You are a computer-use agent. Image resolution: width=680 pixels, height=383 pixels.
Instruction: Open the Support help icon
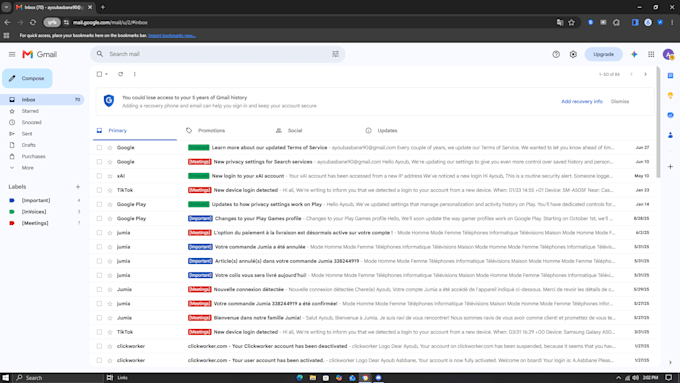556,54
